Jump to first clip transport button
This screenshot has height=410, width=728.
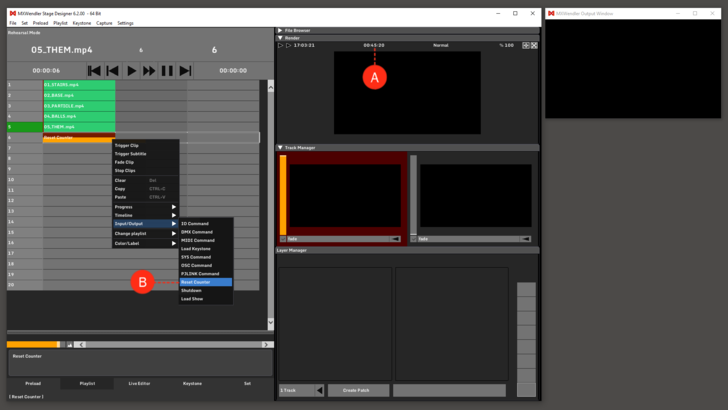click(x=94, y=71)
